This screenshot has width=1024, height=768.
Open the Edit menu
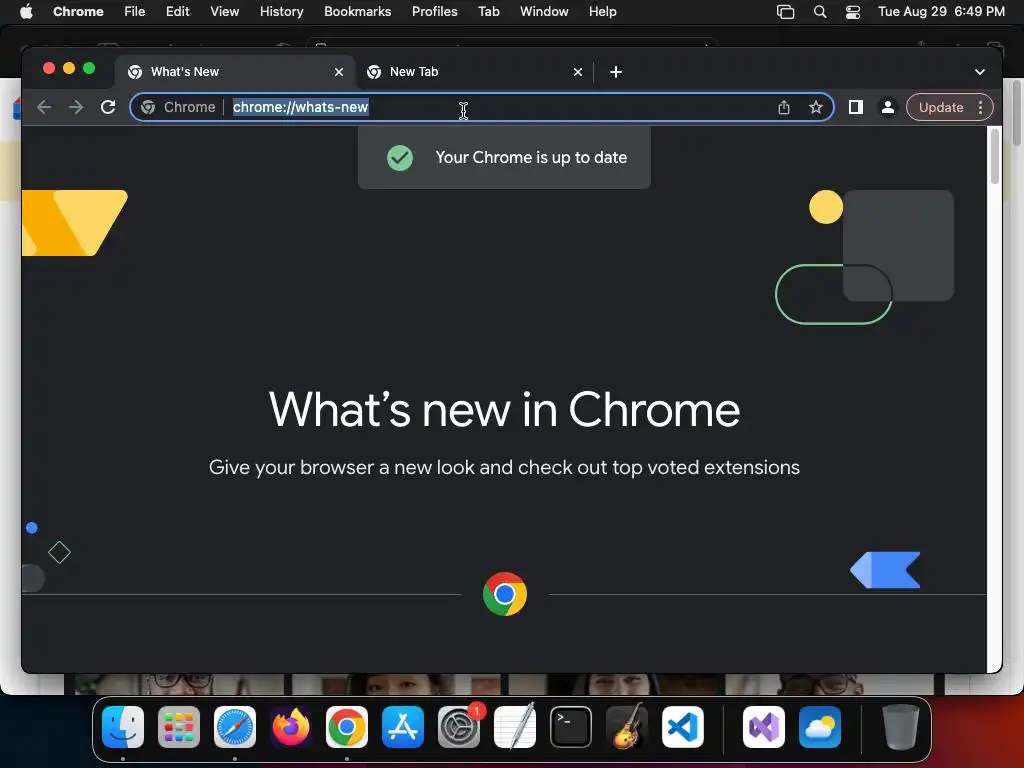178,12
